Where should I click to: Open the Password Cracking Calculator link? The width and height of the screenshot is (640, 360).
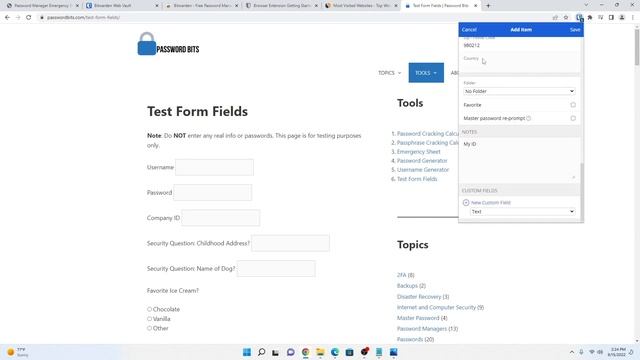[428, 133]
